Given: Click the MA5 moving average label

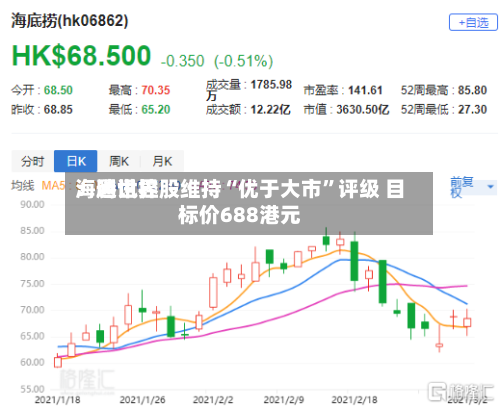Looking at the screenshot, I should 53,185.
